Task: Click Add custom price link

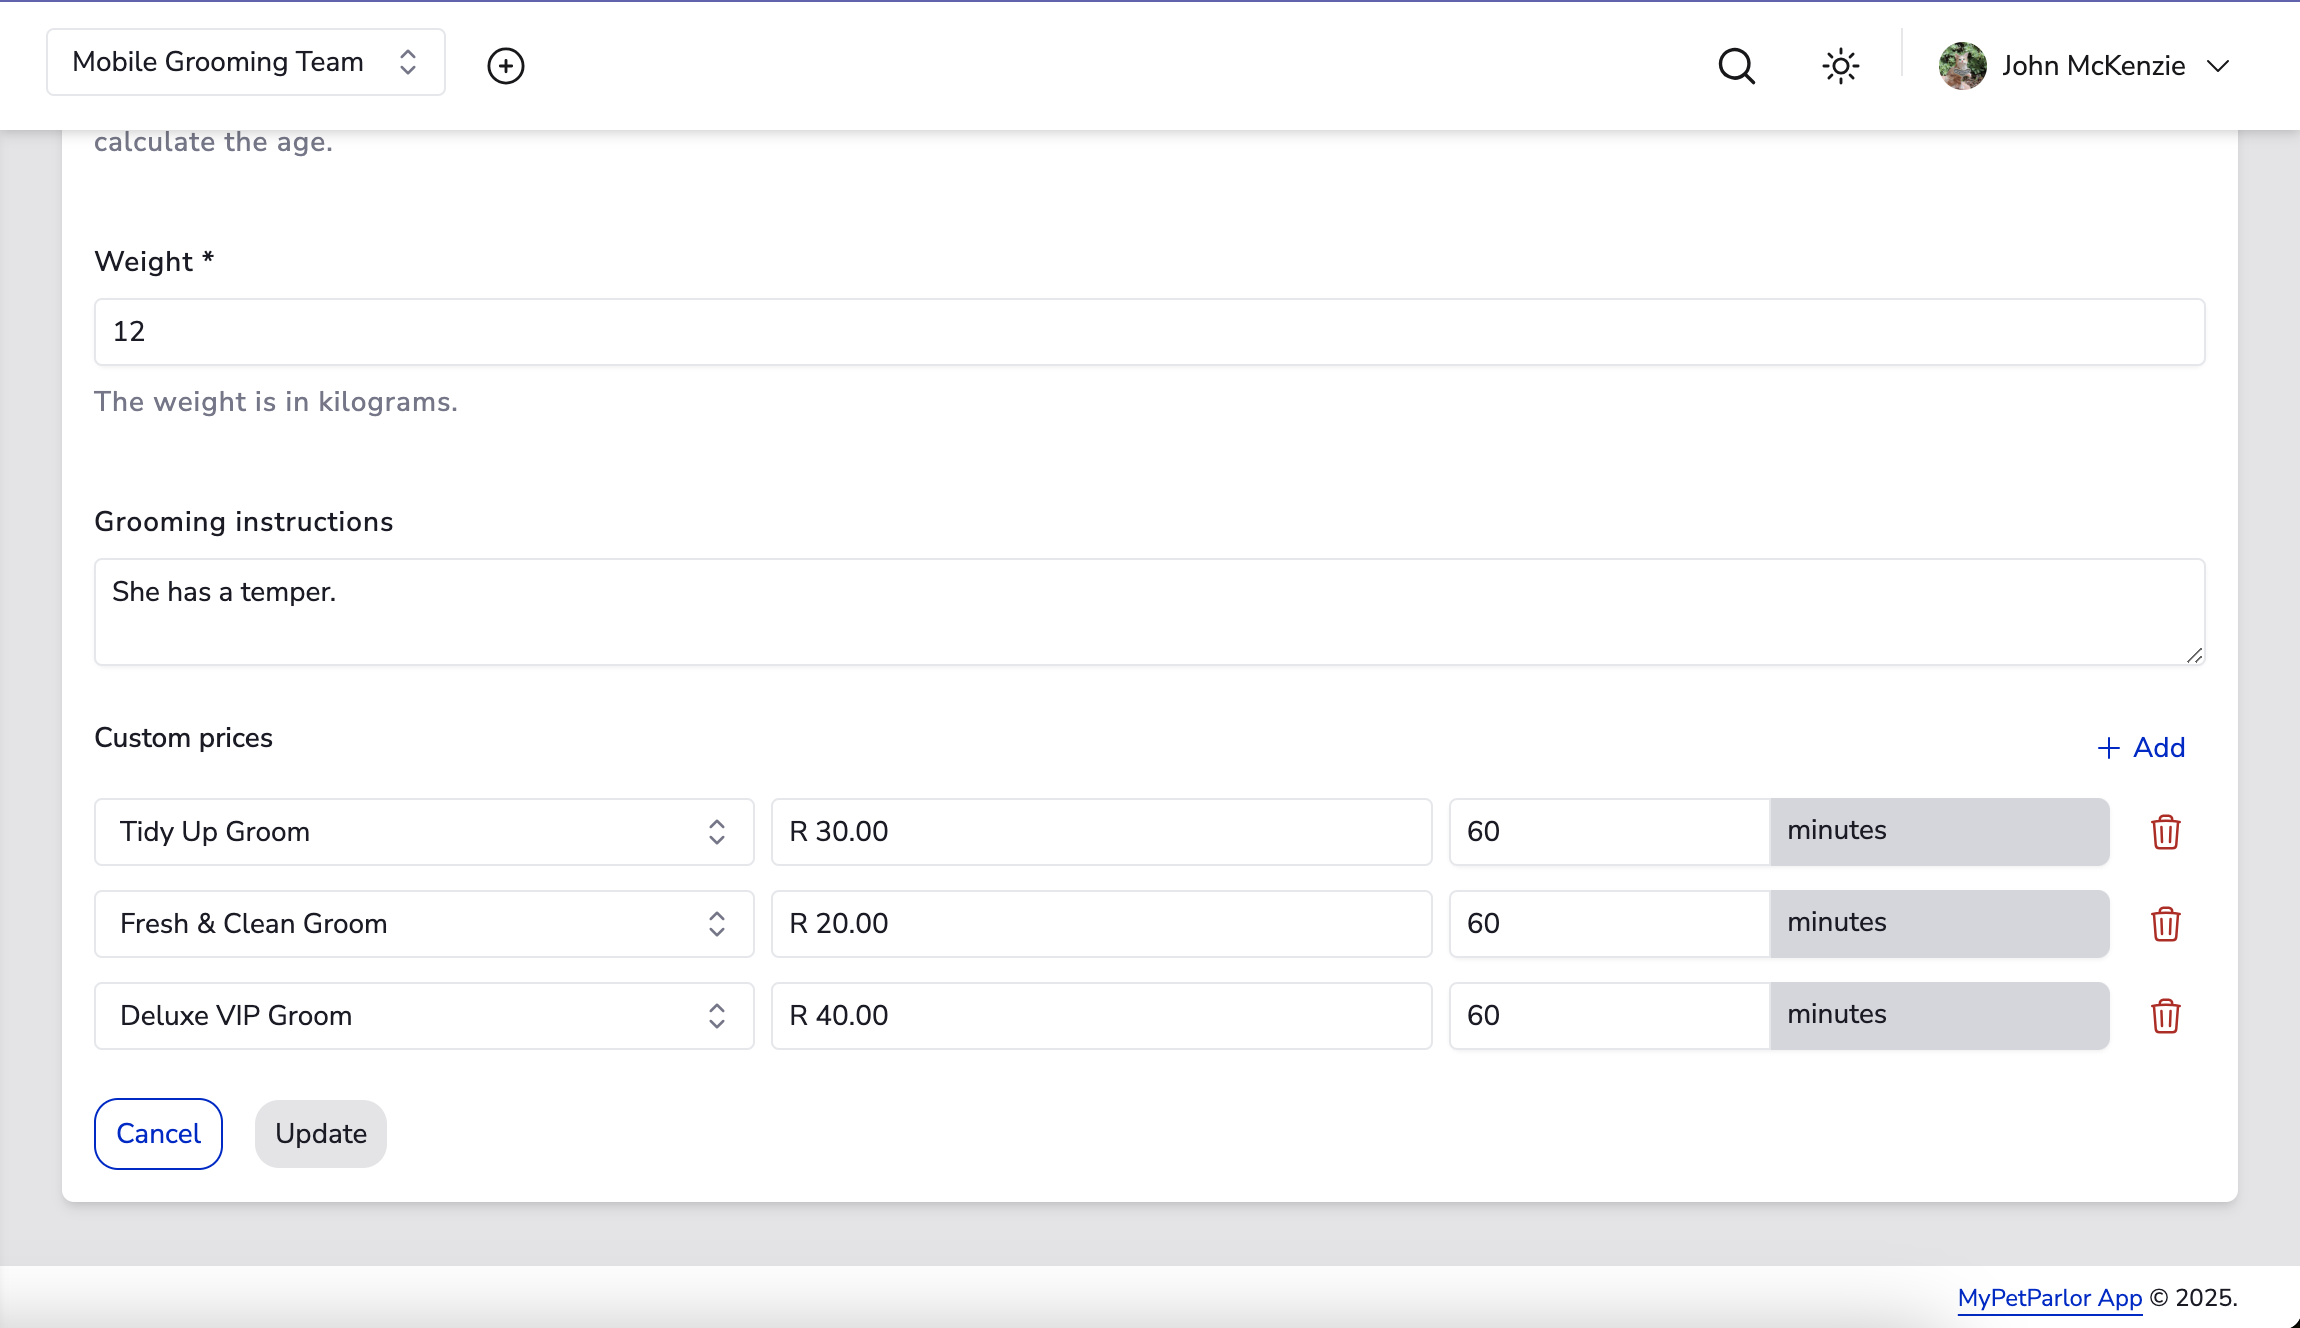Action: point(2141,748)
